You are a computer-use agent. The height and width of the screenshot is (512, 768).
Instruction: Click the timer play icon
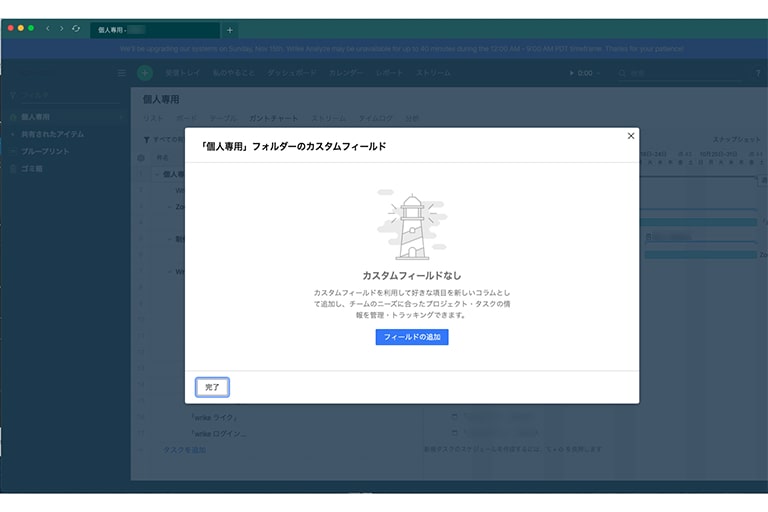572,73
